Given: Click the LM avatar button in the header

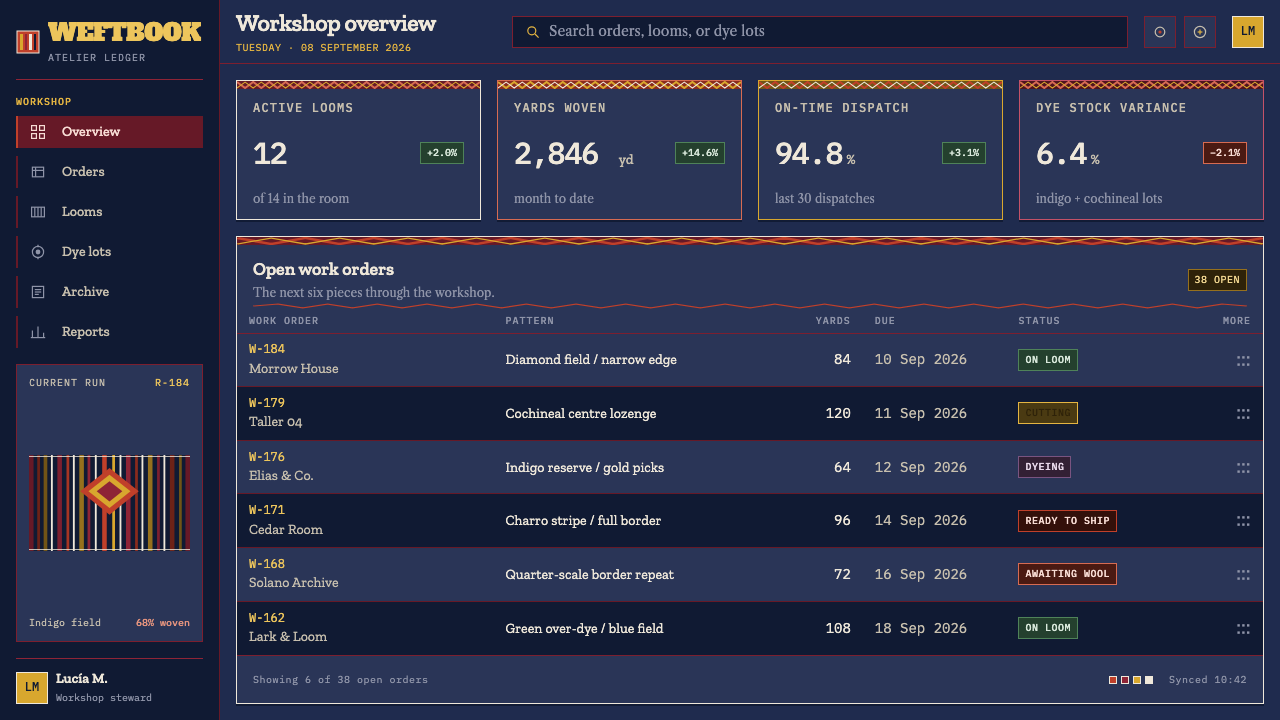Looking at the screenshot, I should [1248, 32].
